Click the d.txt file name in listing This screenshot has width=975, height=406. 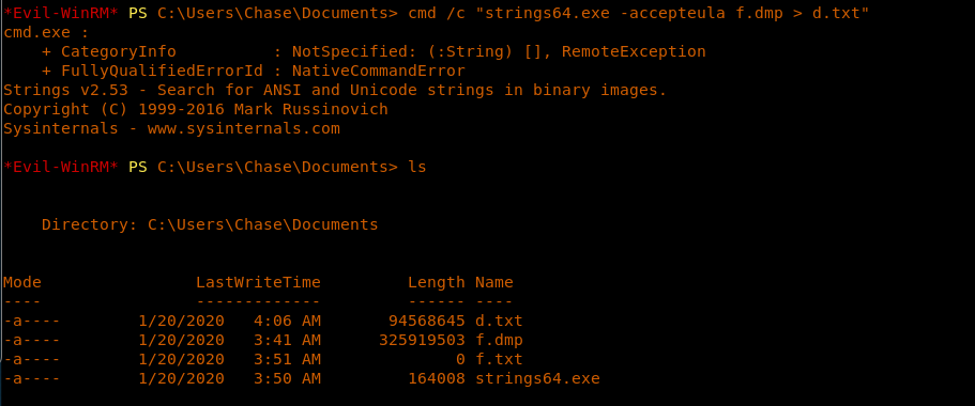(499, 321)
